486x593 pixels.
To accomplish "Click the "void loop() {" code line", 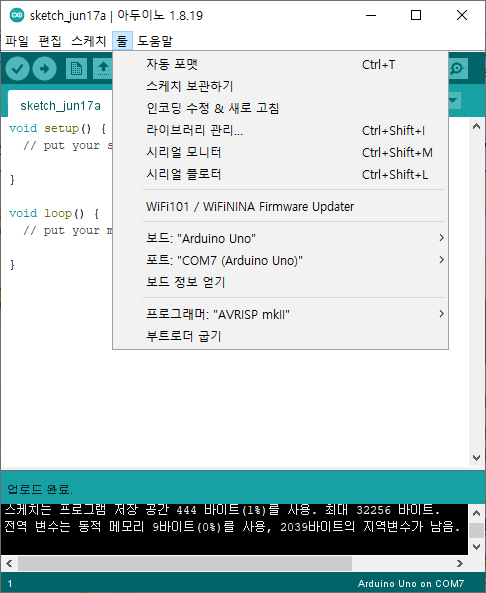I will 54,214.
